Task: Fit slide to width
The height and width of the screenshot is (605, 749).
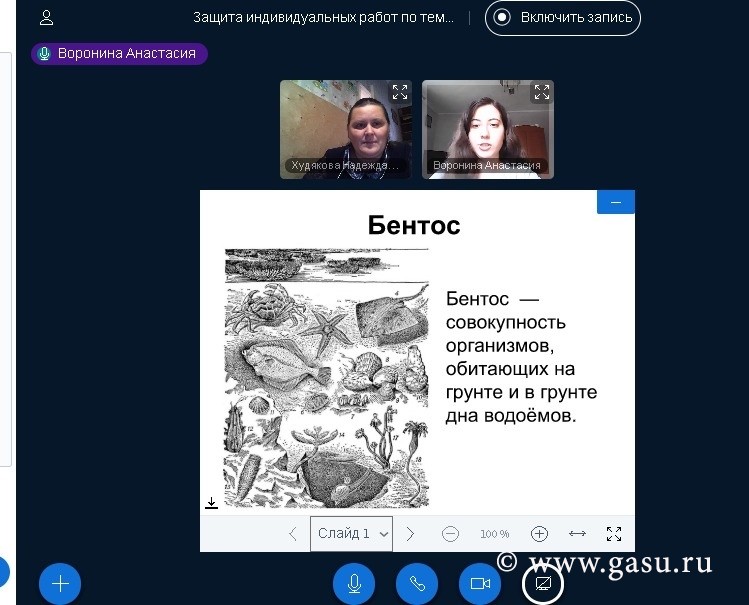Action: [577, 534]
